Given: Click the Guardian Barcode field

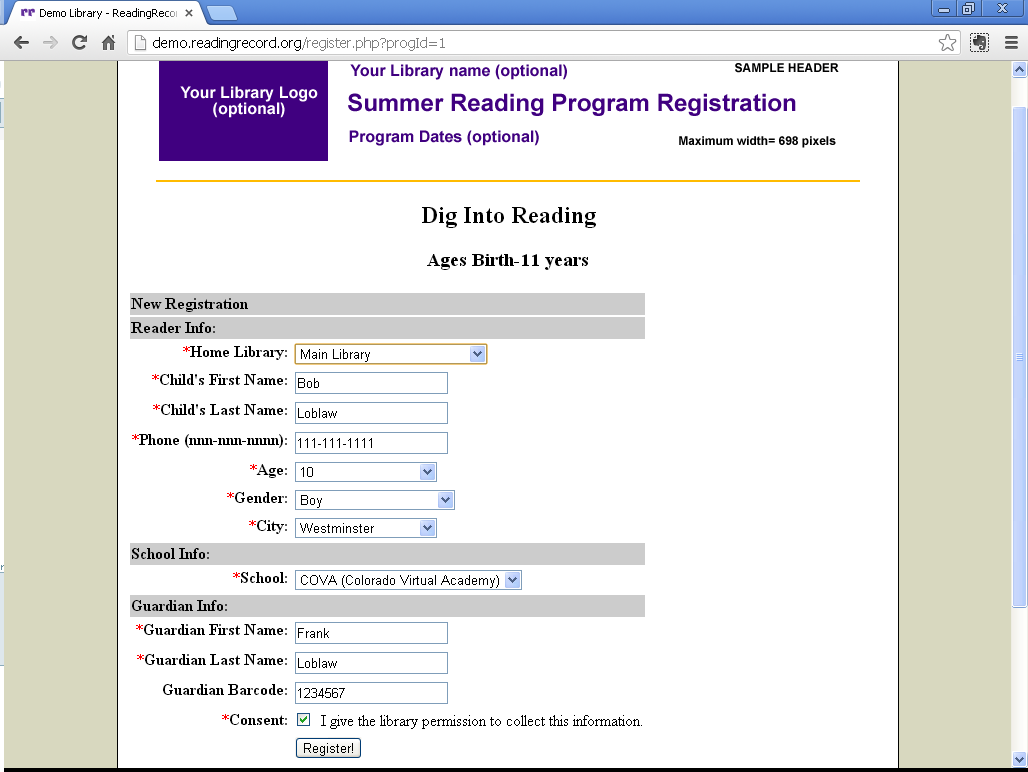Looking at the screenshot, I should coord(371,693).
